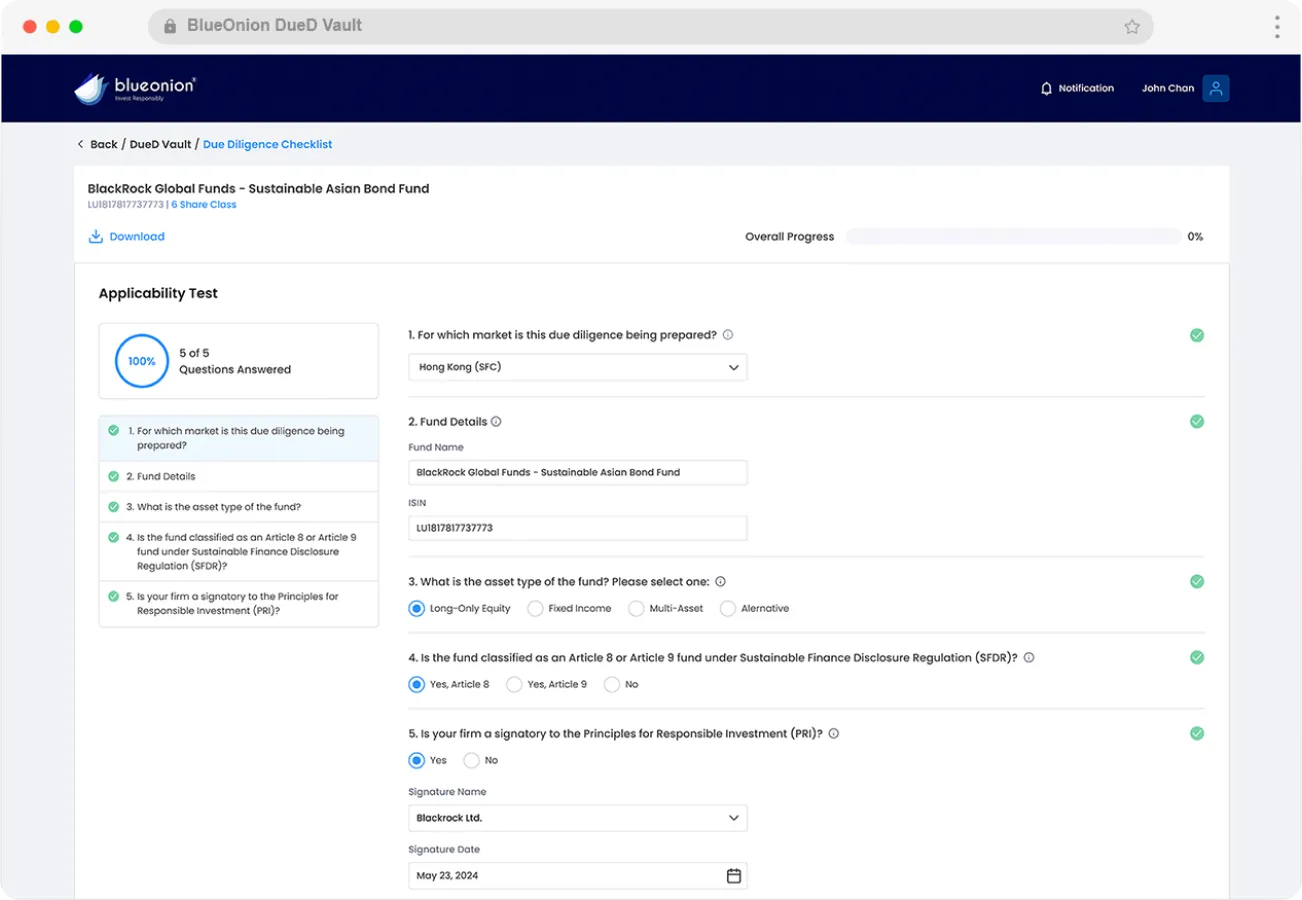Click the Applicability Test heading
This screenshot has height=900, width=1302.
158,293
